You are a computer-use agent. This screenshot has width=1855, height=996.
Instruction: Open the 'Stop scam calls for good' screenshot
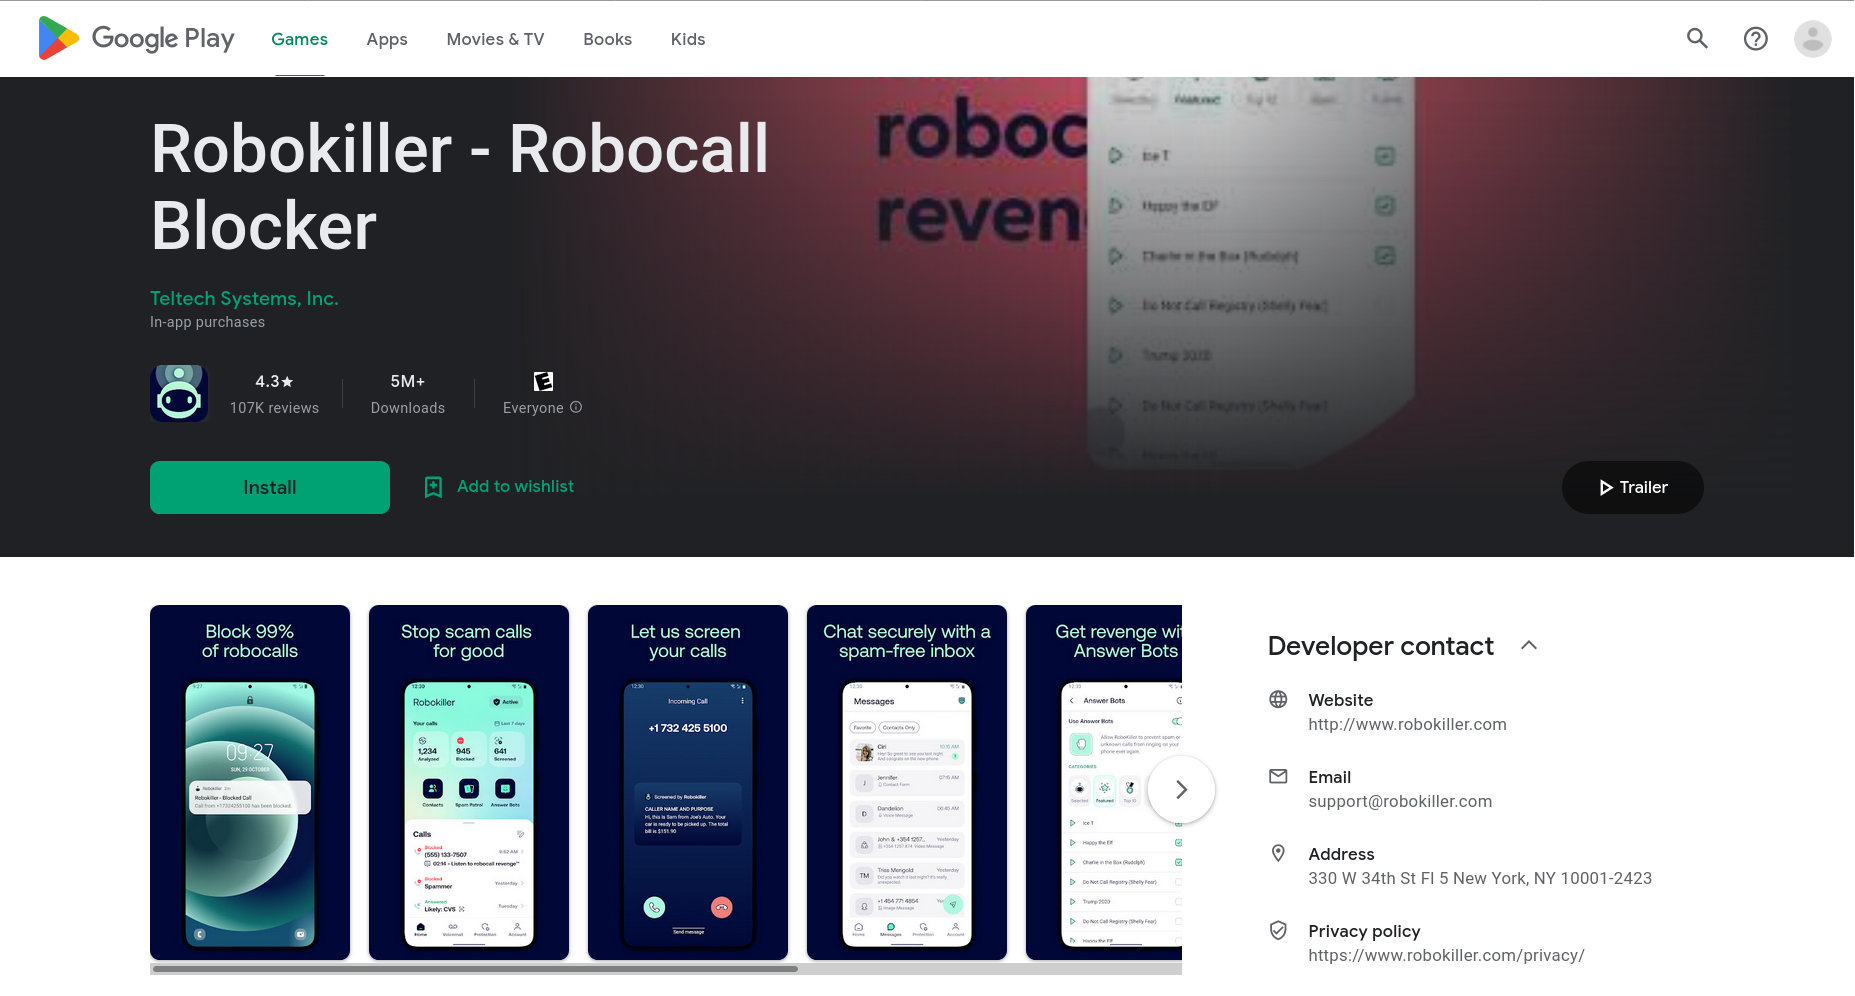pyautogui.click(x=469, y=782)
